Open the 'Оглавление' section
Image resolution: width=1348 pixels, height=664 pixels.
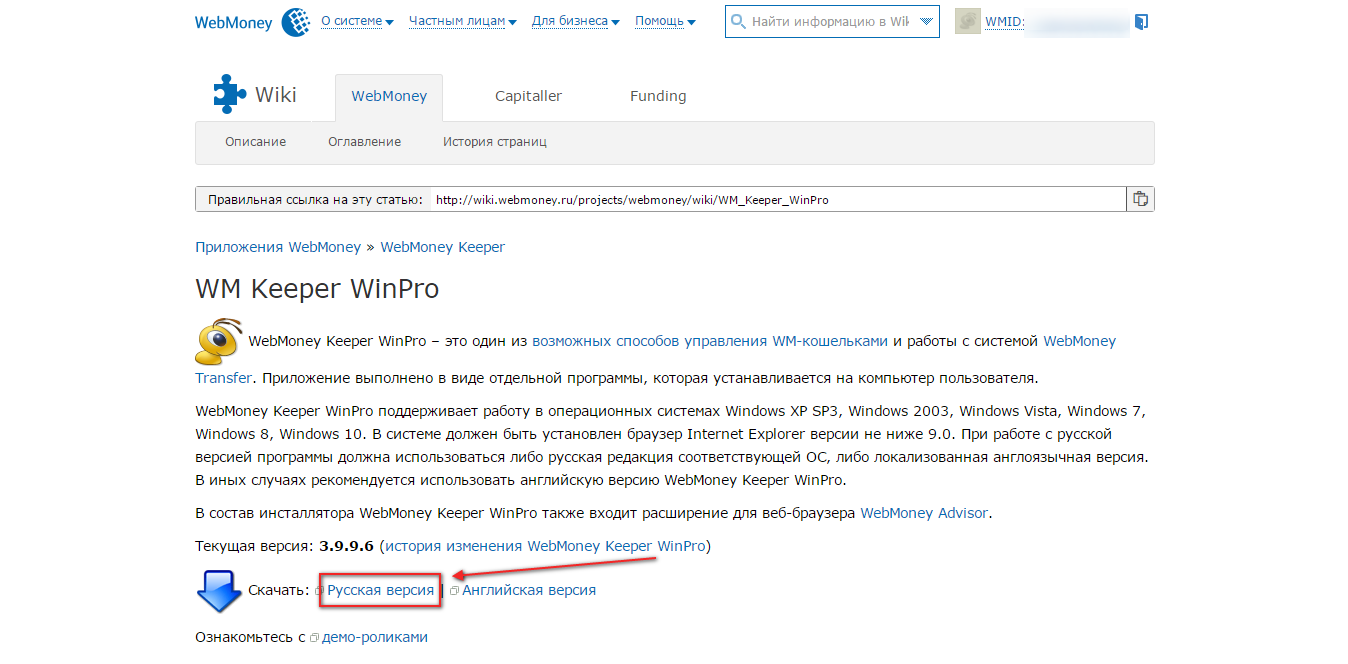(x=364, y=142)
